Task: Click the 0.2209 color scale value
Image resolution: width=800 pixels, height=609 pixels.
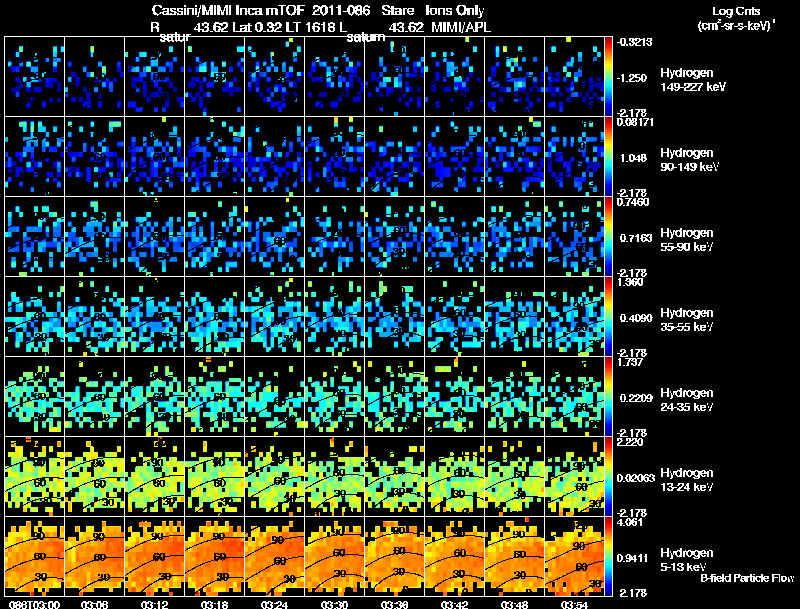Action: (x=636, y=398)
